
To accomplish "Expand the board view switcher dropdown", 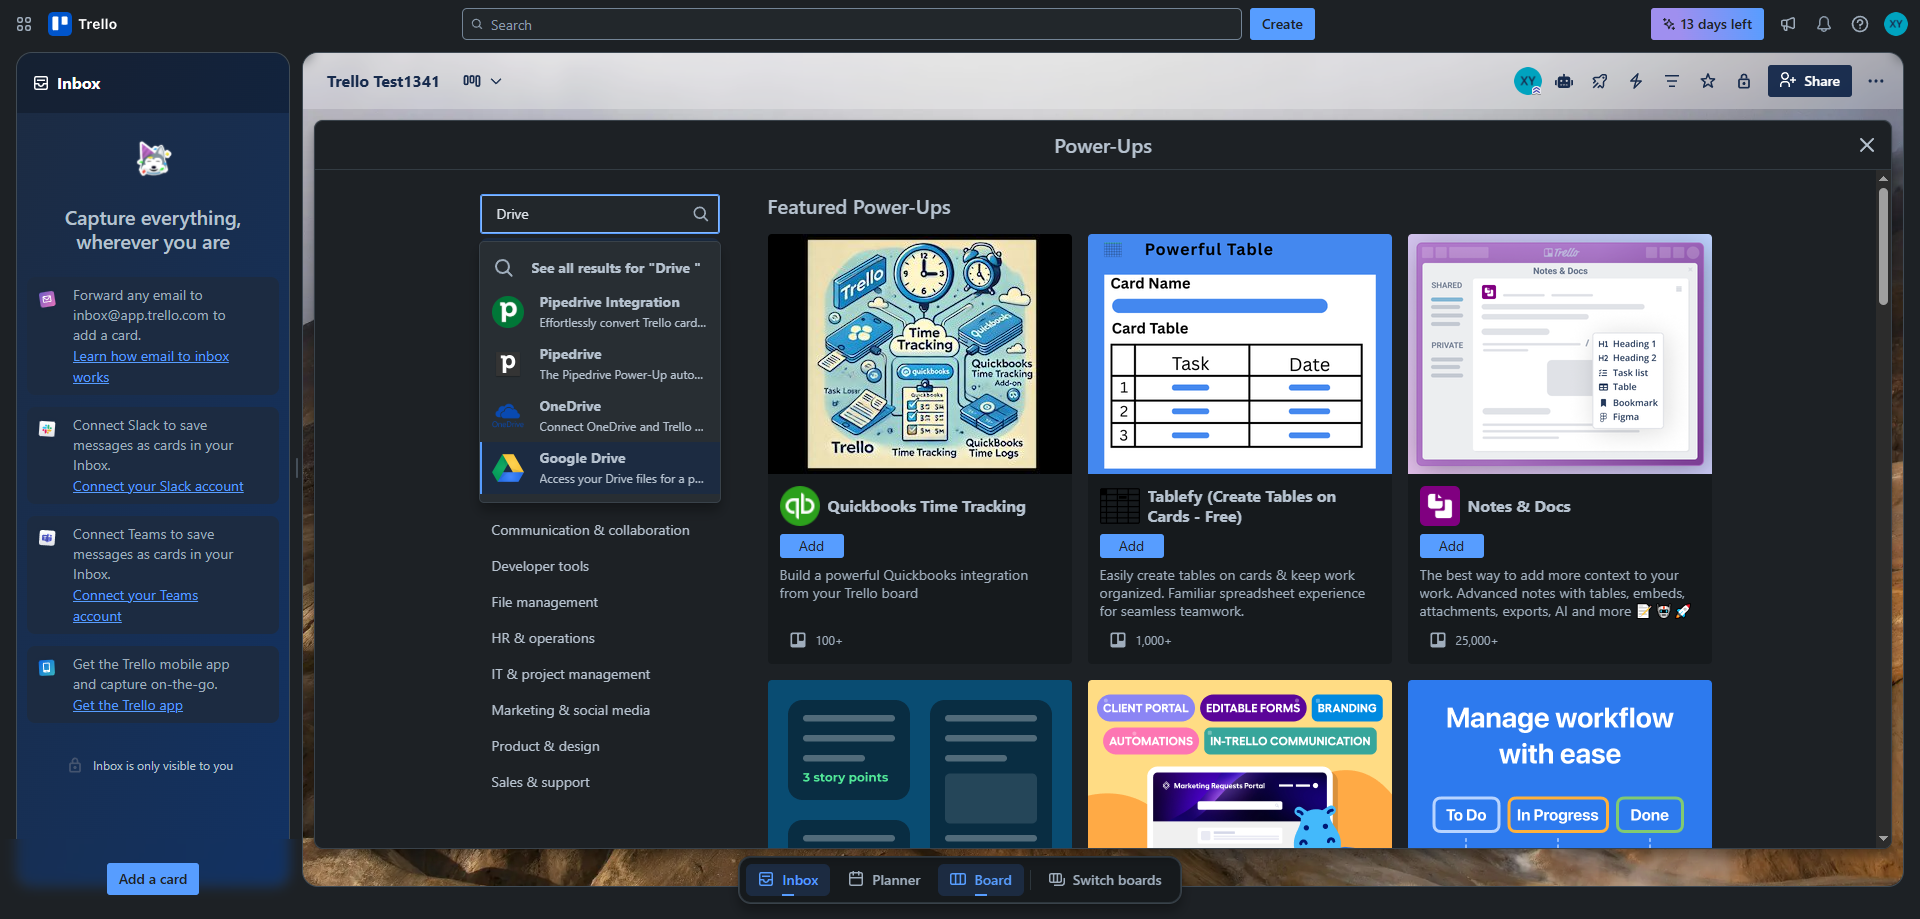I will coord(482,81).
